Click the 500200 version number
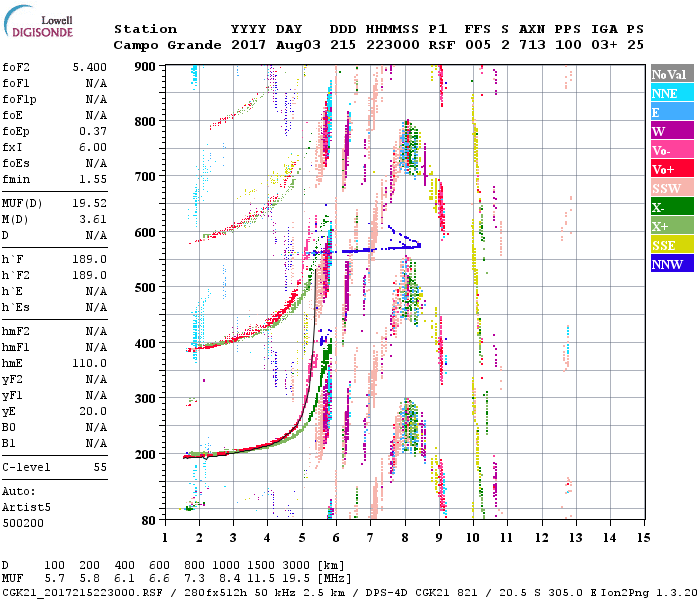700x600 pixels. [23, 523]
